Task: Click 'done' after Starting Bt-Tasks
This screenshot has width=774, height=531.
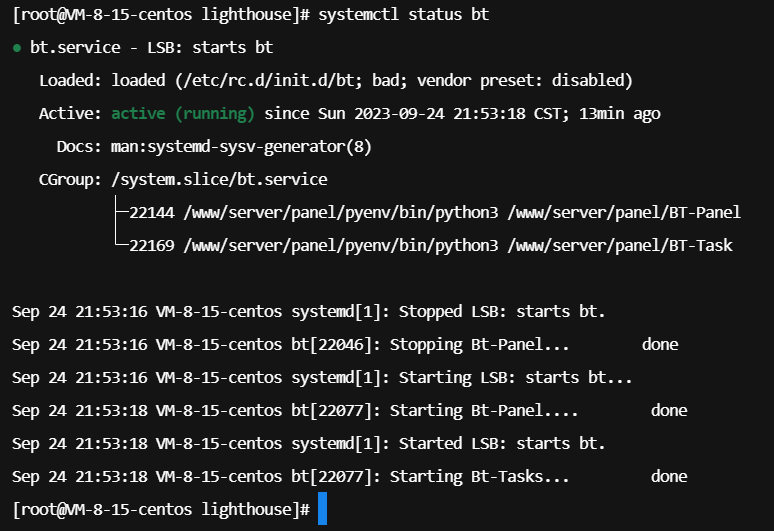Action: click(669, 477)
